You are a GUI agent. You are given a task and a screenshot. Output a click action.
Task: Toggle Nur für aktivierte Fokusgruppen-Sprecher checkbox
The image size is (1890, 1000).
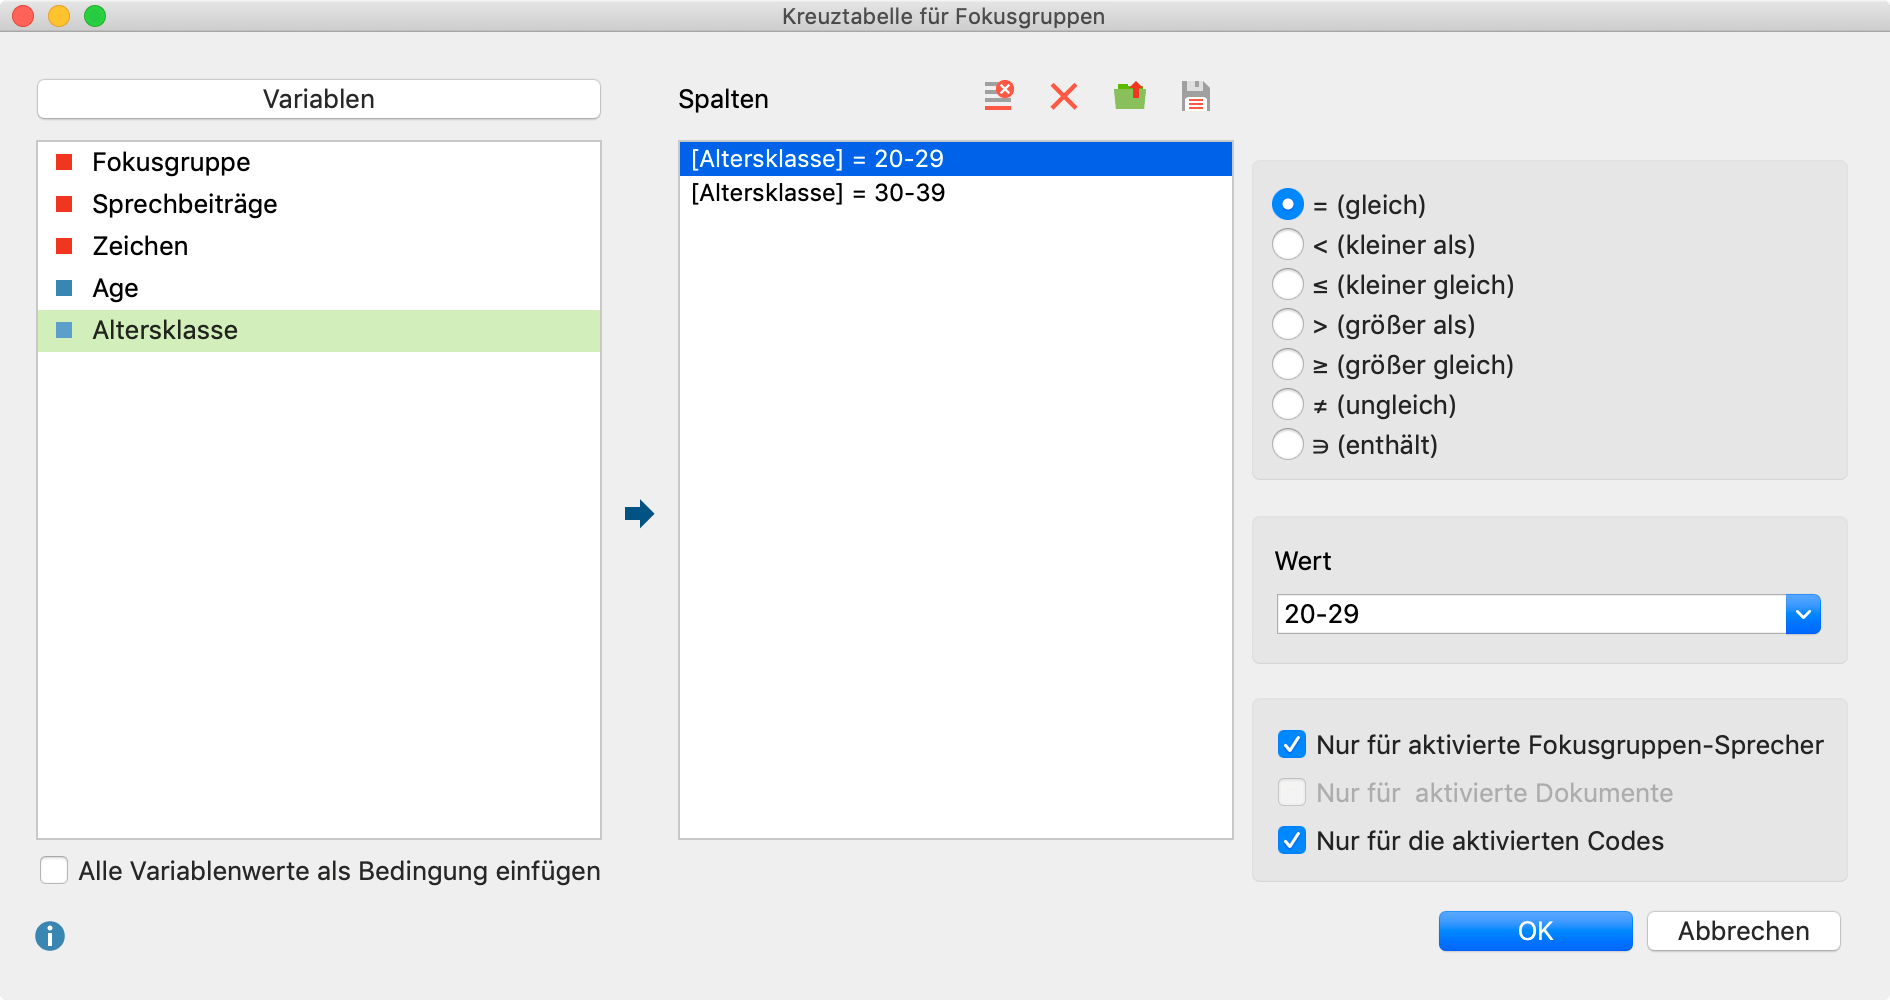[x=1292, y=744]
